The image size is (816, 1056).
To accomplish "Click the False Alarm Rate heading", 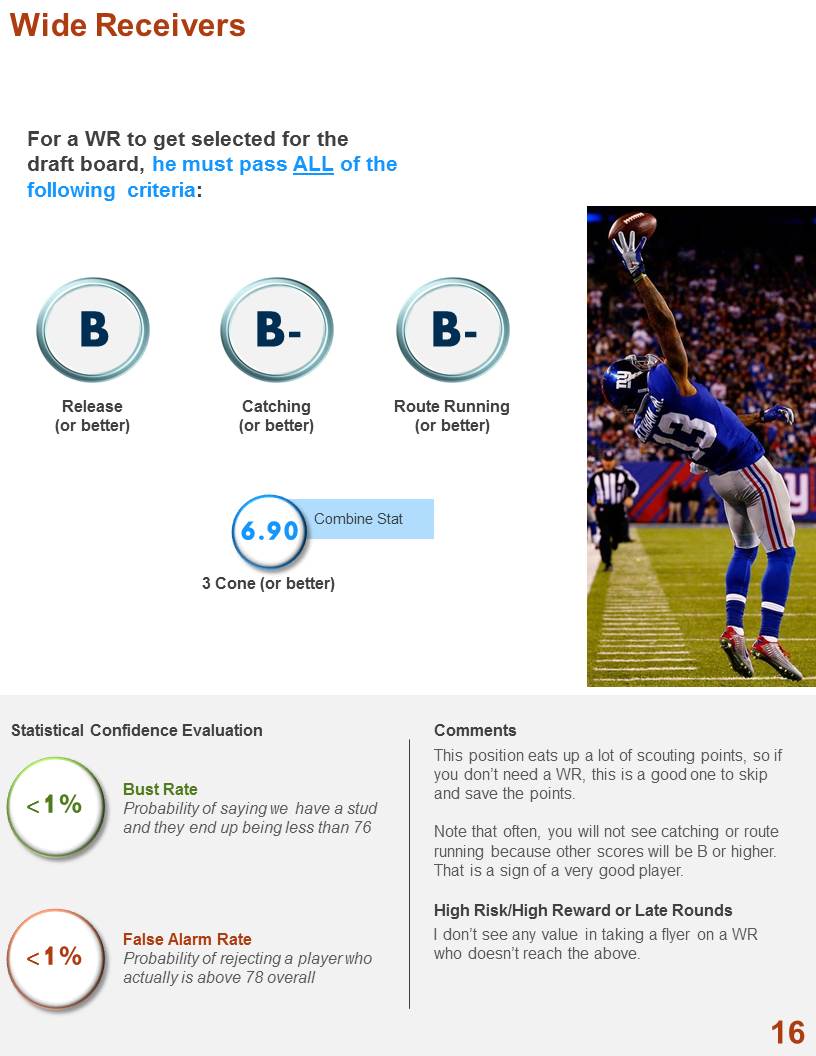I will tap(187, 939).
